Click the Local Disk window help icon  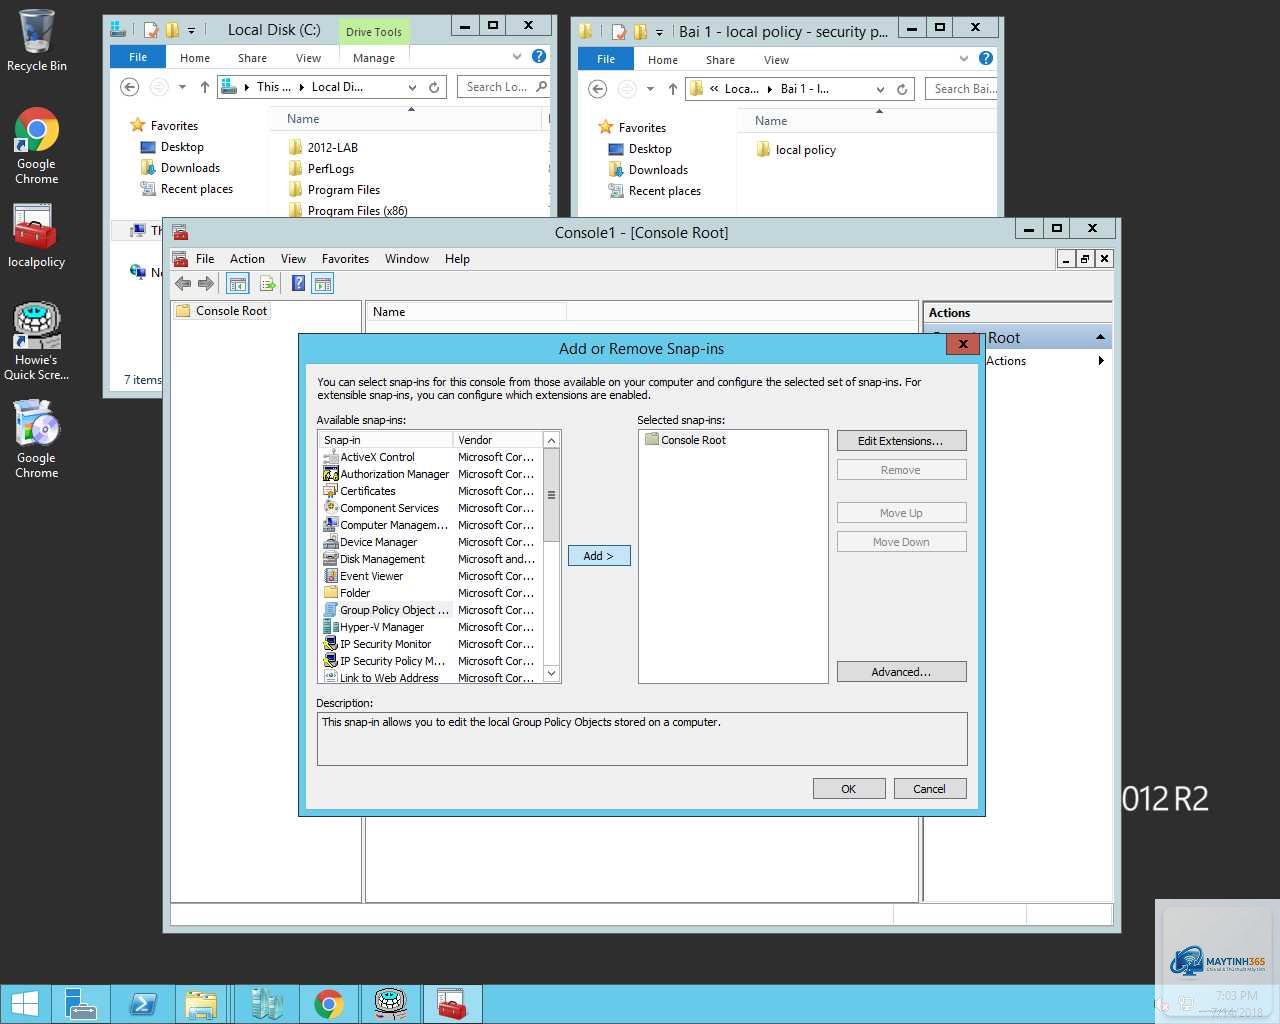[x=539, y=57]
